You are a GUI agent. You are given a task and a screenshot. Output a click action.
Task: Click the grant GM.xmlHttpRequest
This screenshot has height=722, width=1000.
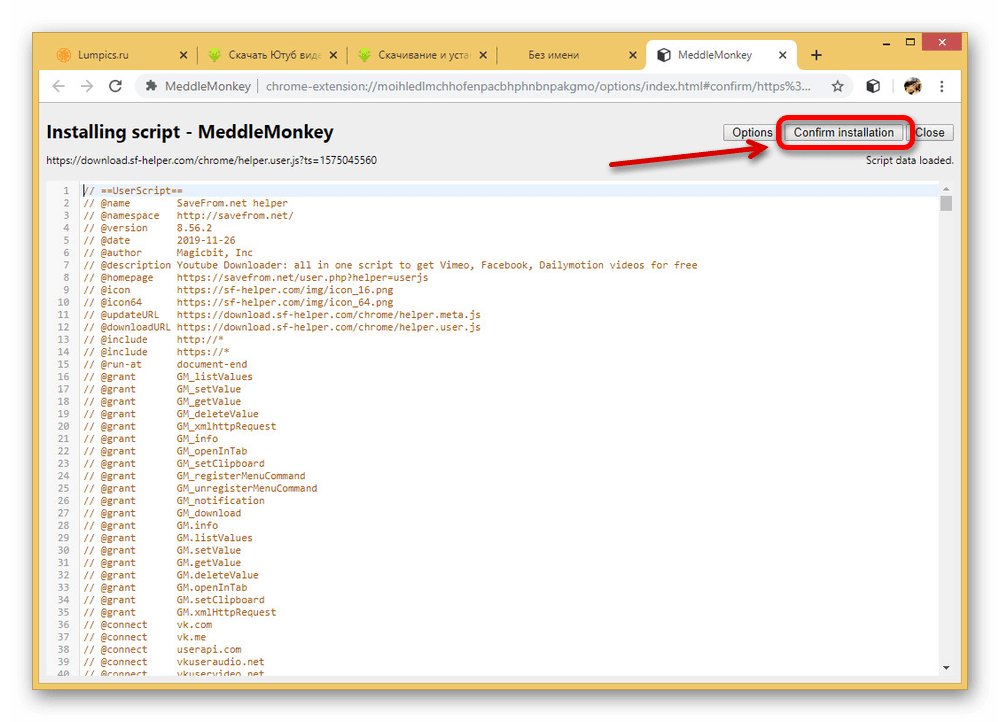[x=226, y=612]
